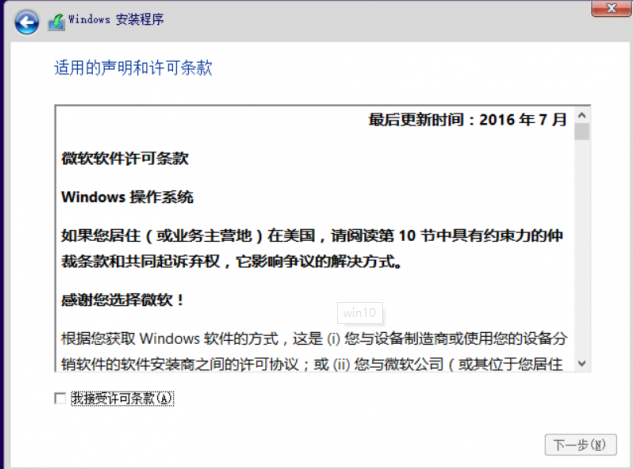This screenshot has width=633, height=469.
Task: Check the 我接受许可条款(A) box
Action: coord(60,398)
